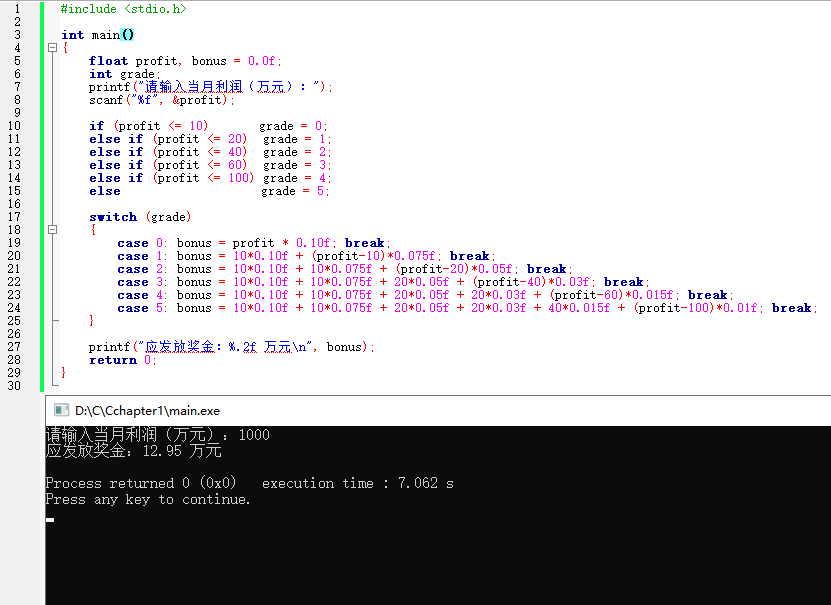Place cursor on int main() declaration
This screenshot has width=831, height=605.
[98, 35]
